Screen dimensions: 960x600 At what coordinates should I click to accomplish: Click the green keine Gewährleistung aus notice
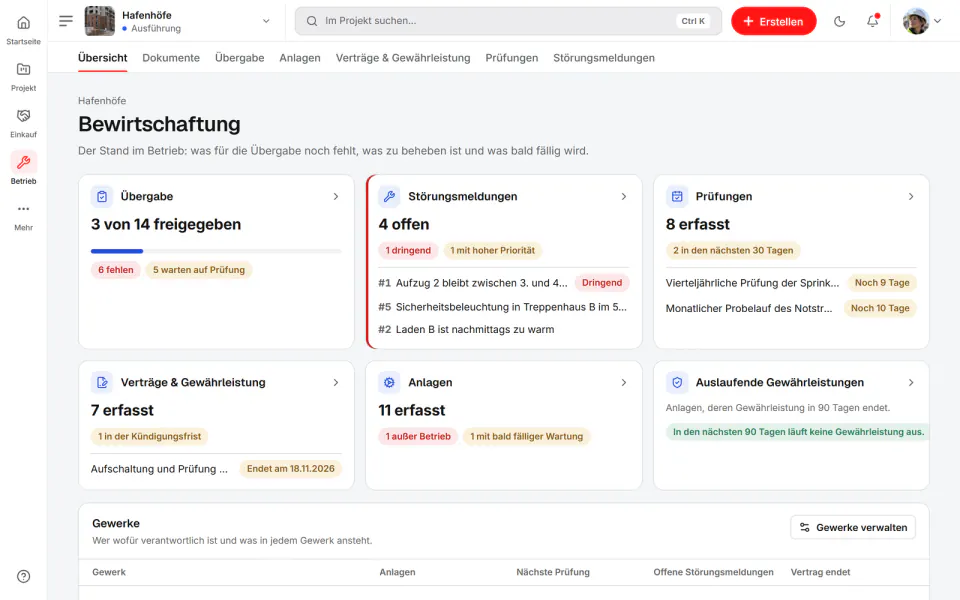point(798,432)
